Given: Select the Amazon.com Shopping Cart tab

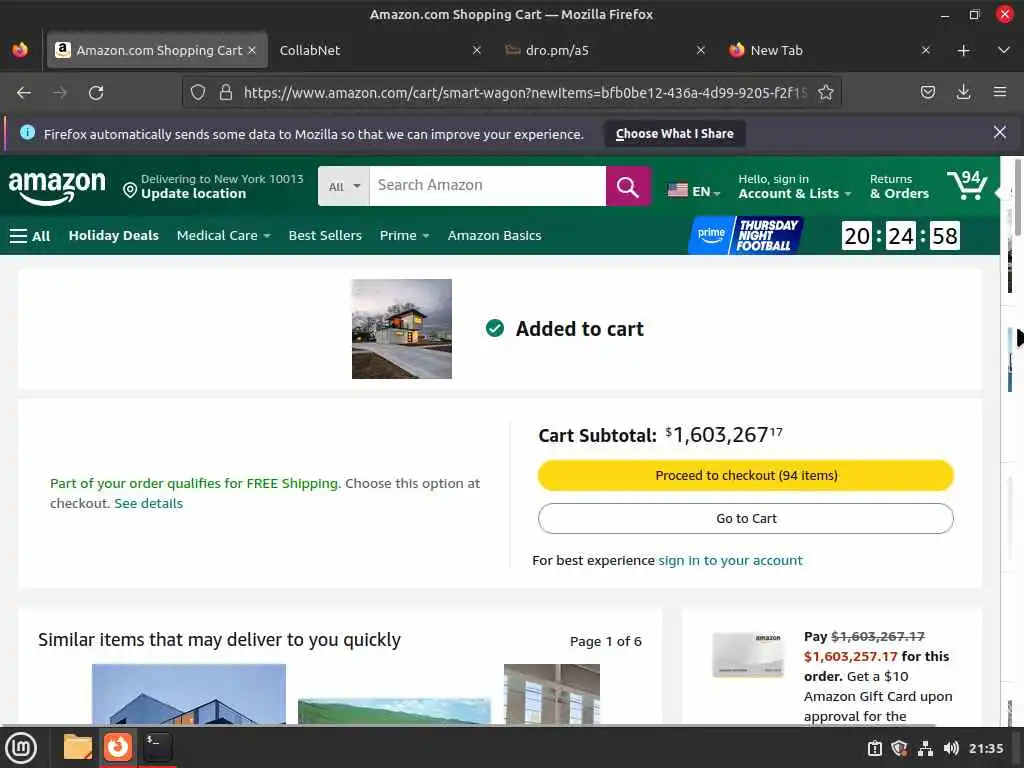Looking at the screenshot, I should (158, 50).
